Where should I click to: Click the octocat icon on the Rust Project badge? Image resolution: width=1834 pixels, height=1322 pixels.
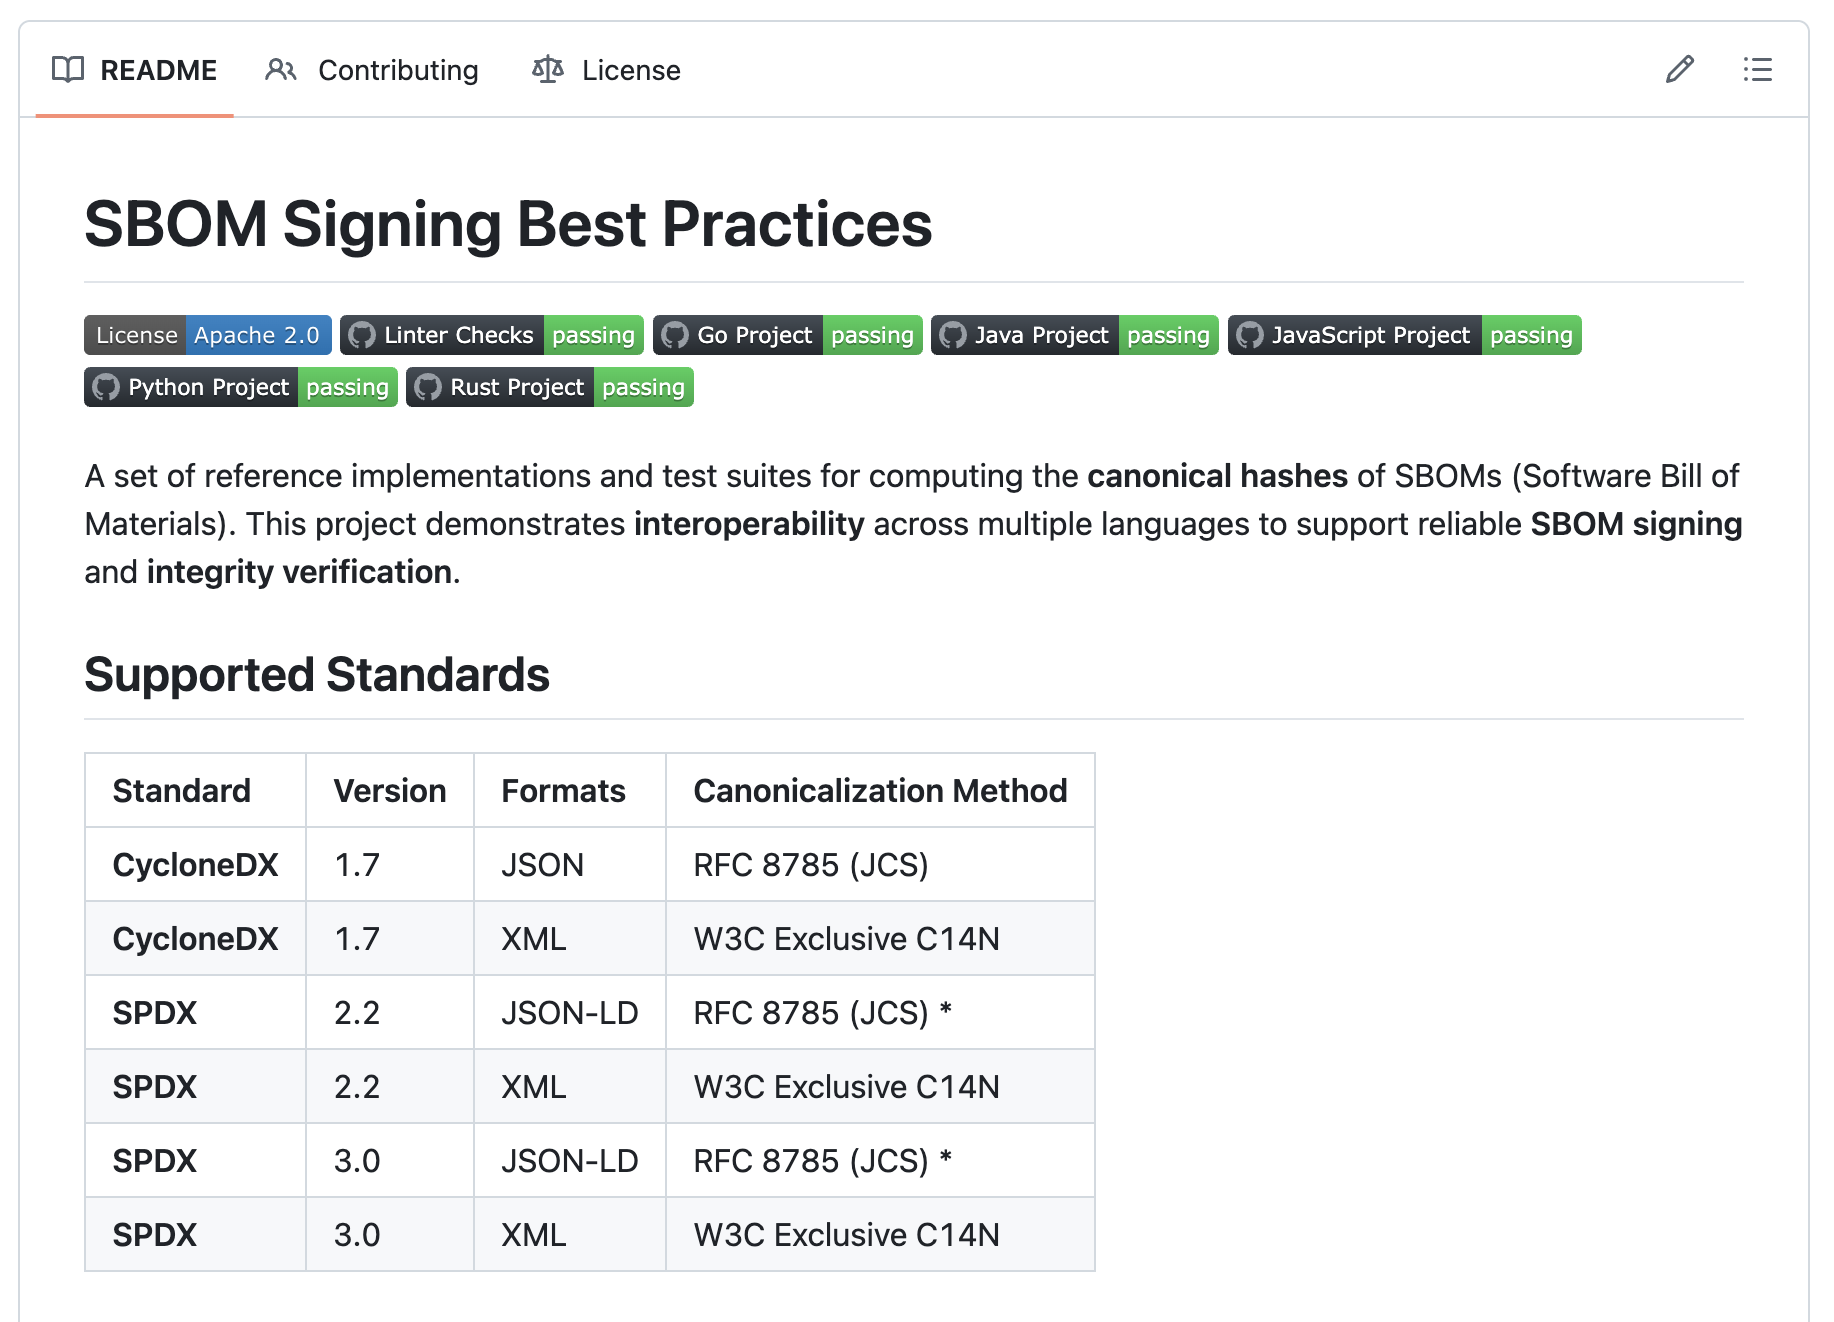point(428,387)
